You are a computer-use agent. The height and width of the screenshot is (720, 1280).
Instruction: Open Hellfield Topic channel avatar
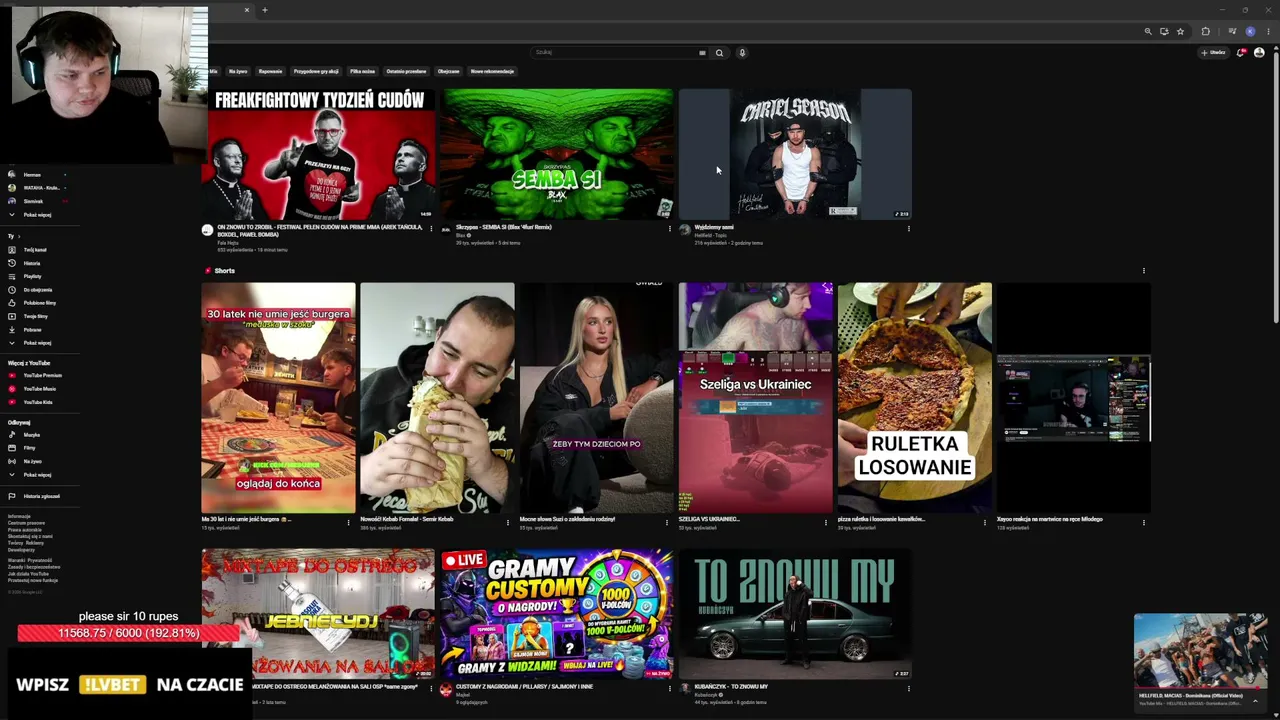(684, 230)
